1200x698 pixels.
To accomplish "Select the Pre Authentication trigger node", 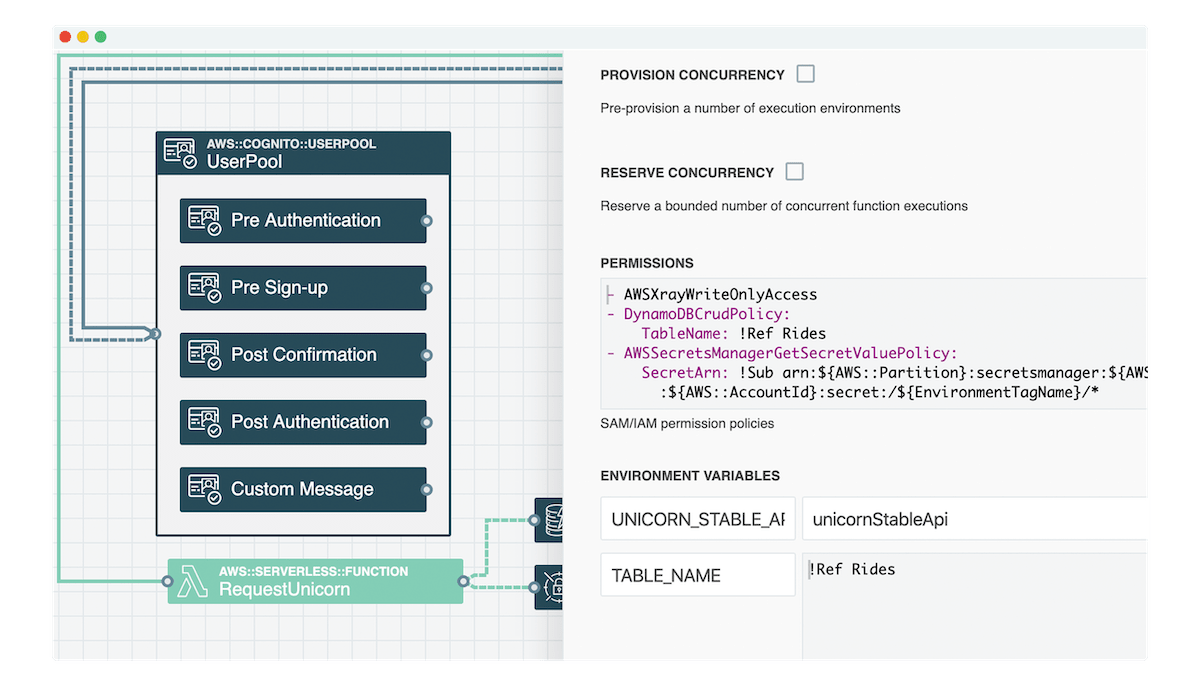I will point(303,220).
